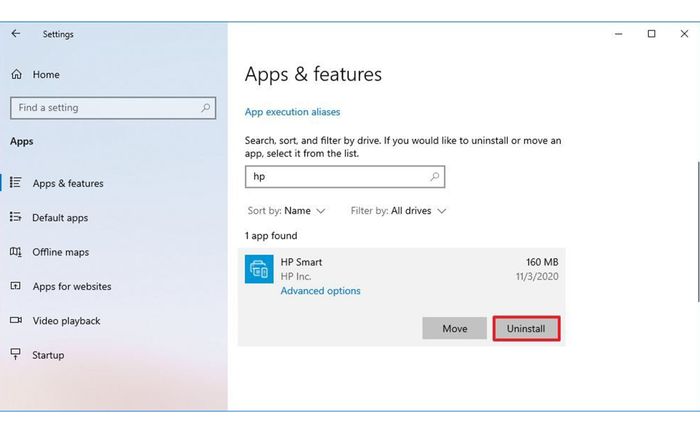This screenshot has width=700, height=433.
Task: Go to Home via house icon
Action: (x=17, y=74)
